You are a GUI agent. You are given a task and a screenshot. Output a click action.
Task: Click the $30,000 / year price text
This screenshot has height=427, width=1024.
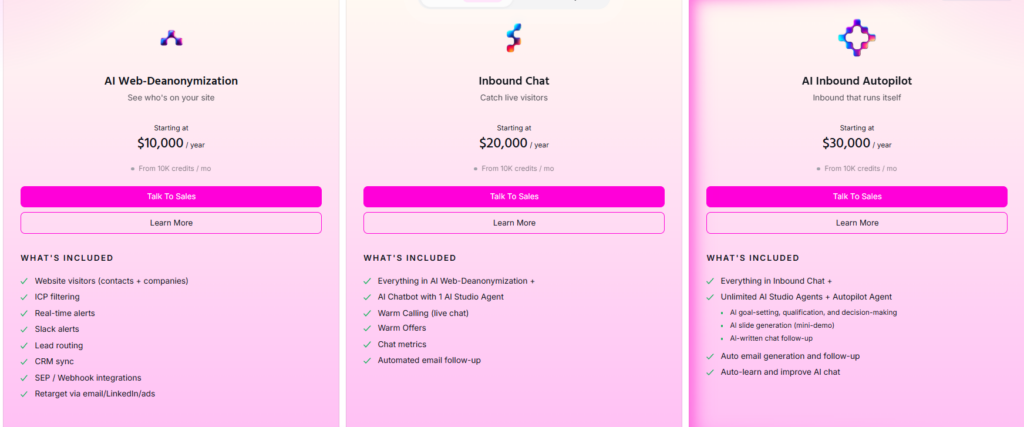(x=857, y=143)
